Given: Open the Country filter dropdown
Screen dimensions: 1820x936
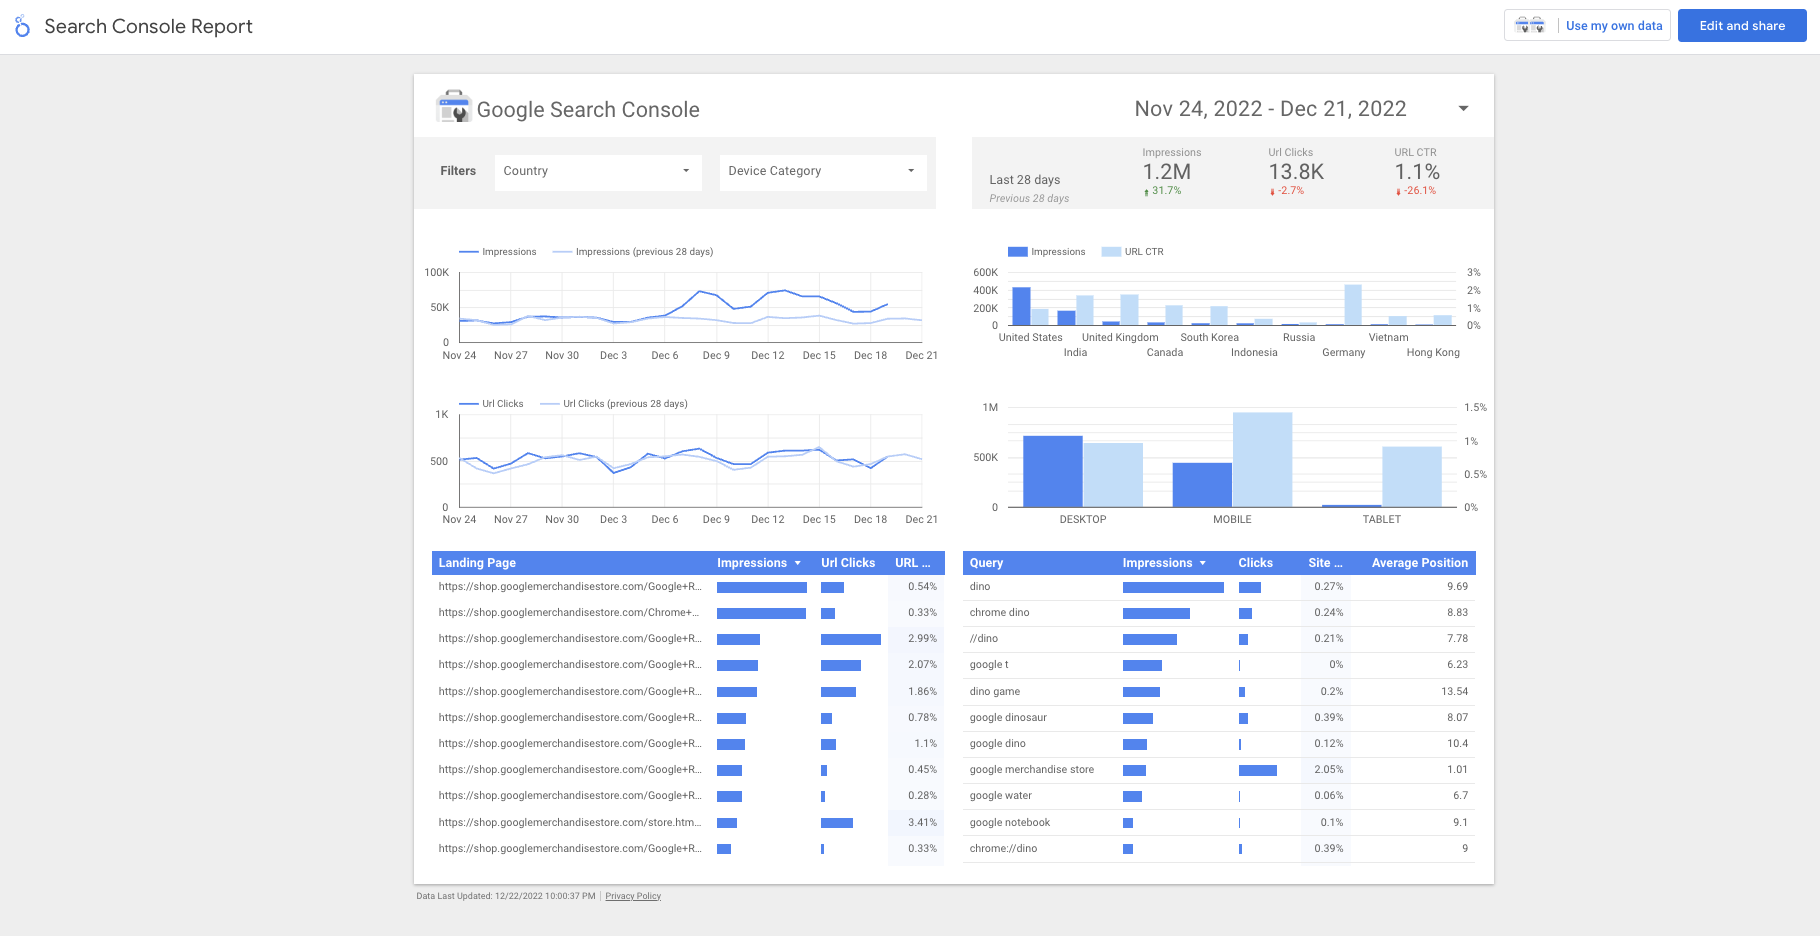Looking at the screenshot, I should [x=597, y=172].
